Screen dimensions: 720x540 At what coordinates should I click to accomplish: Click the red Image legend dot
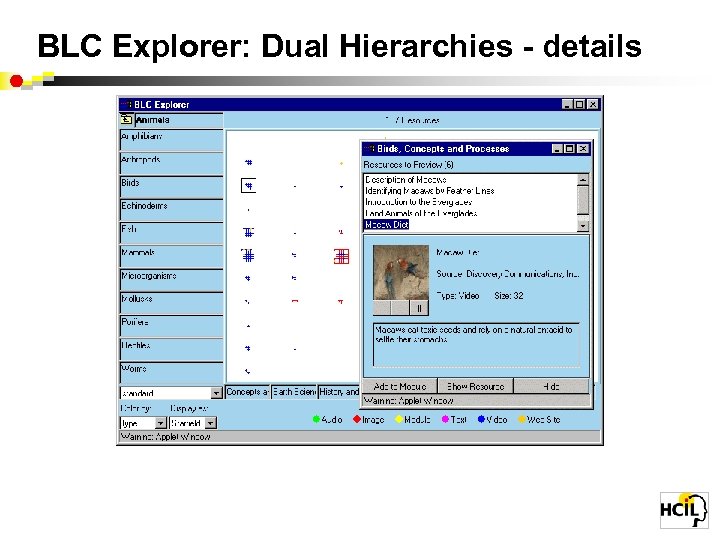click(357, 419)
